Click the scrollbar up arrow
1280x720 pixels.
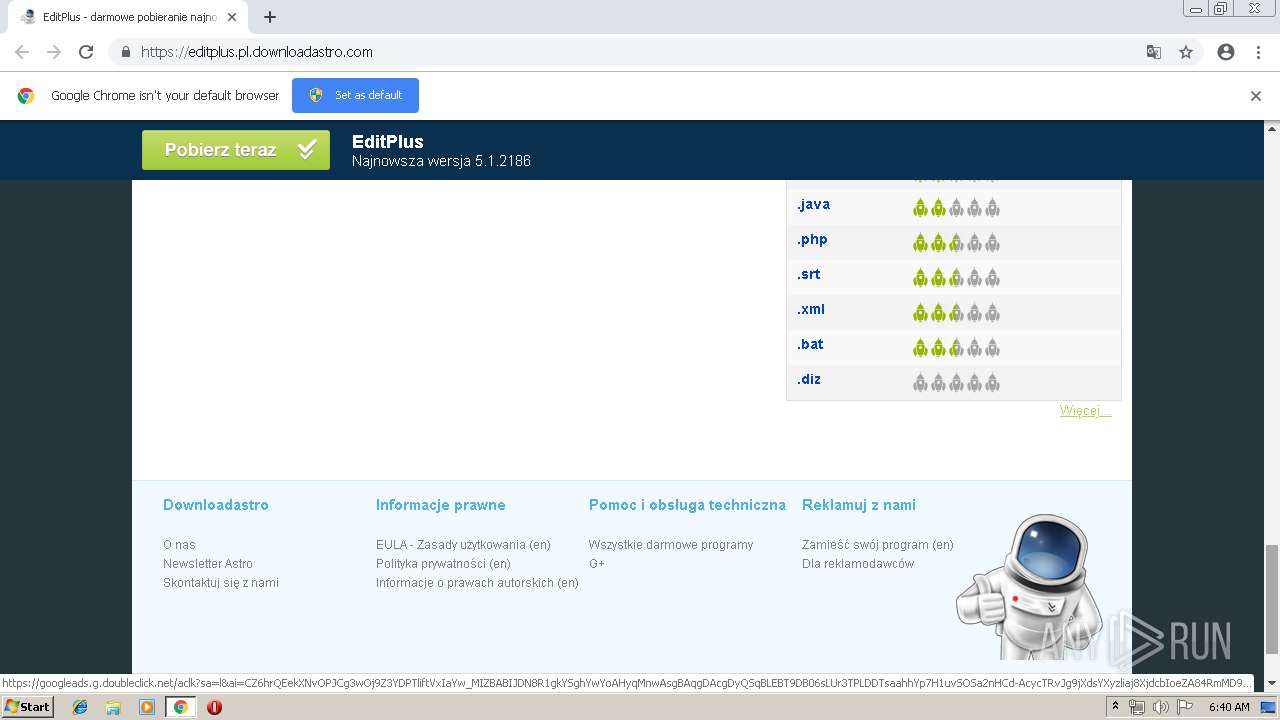(x=1272, y=128)
